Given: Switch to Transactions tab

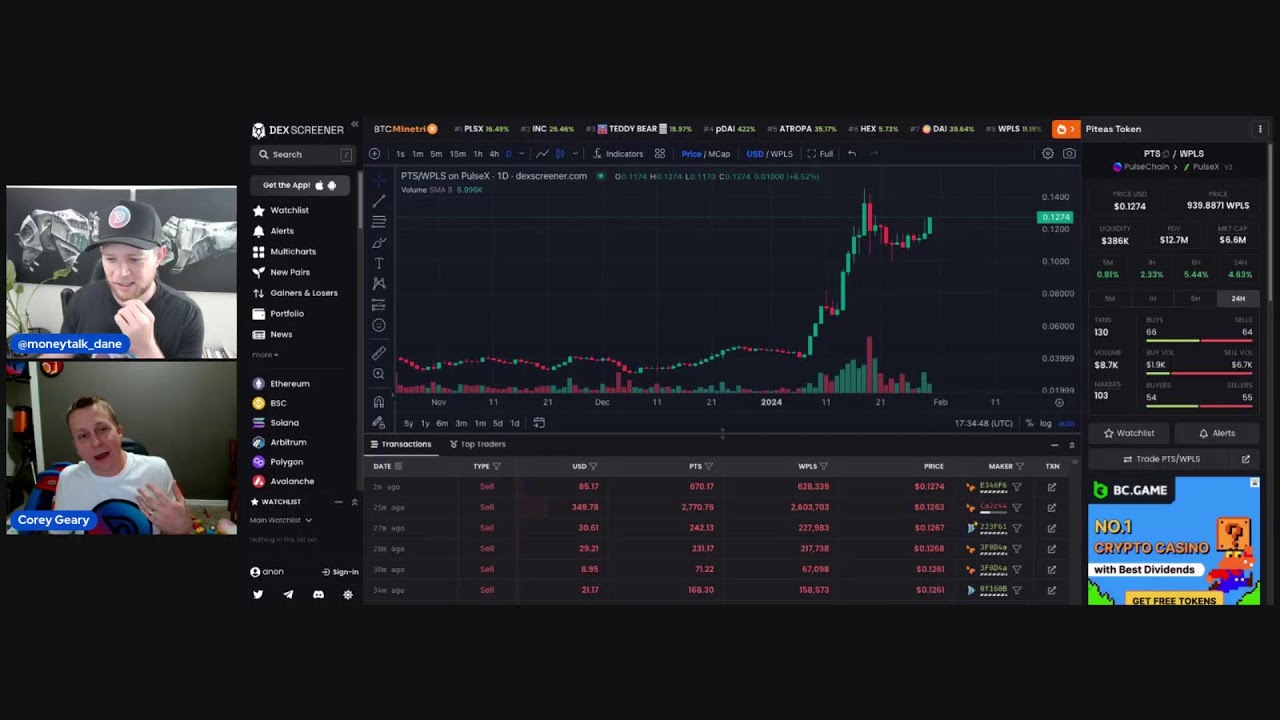Looking at the screenshot, I should pyautogui.click(x=401, y=444).
